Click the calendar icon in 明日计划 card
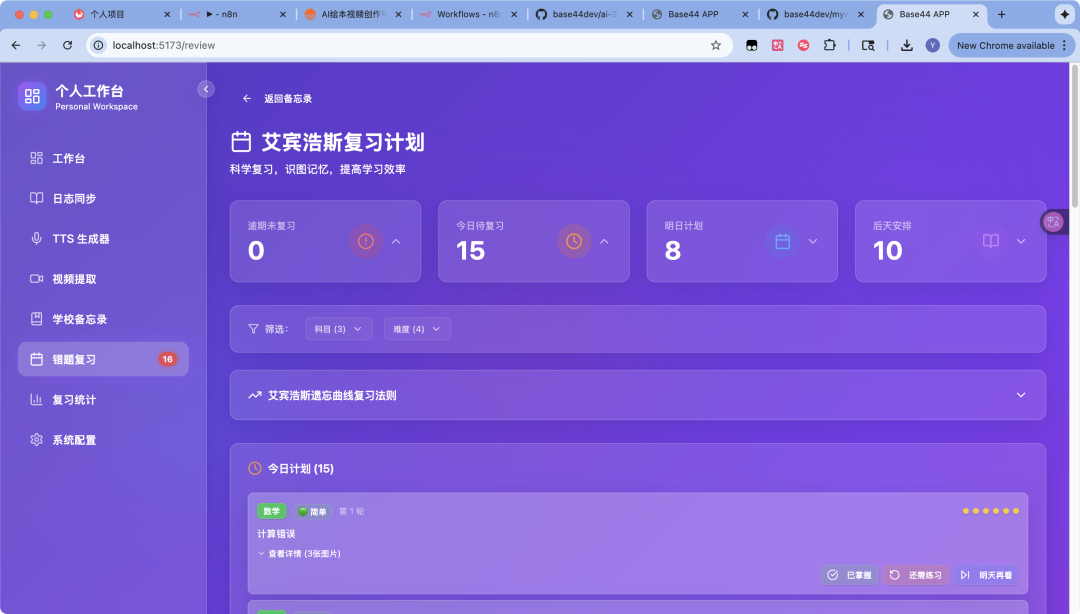1080x614 pixels. click(x=783, y=241)
